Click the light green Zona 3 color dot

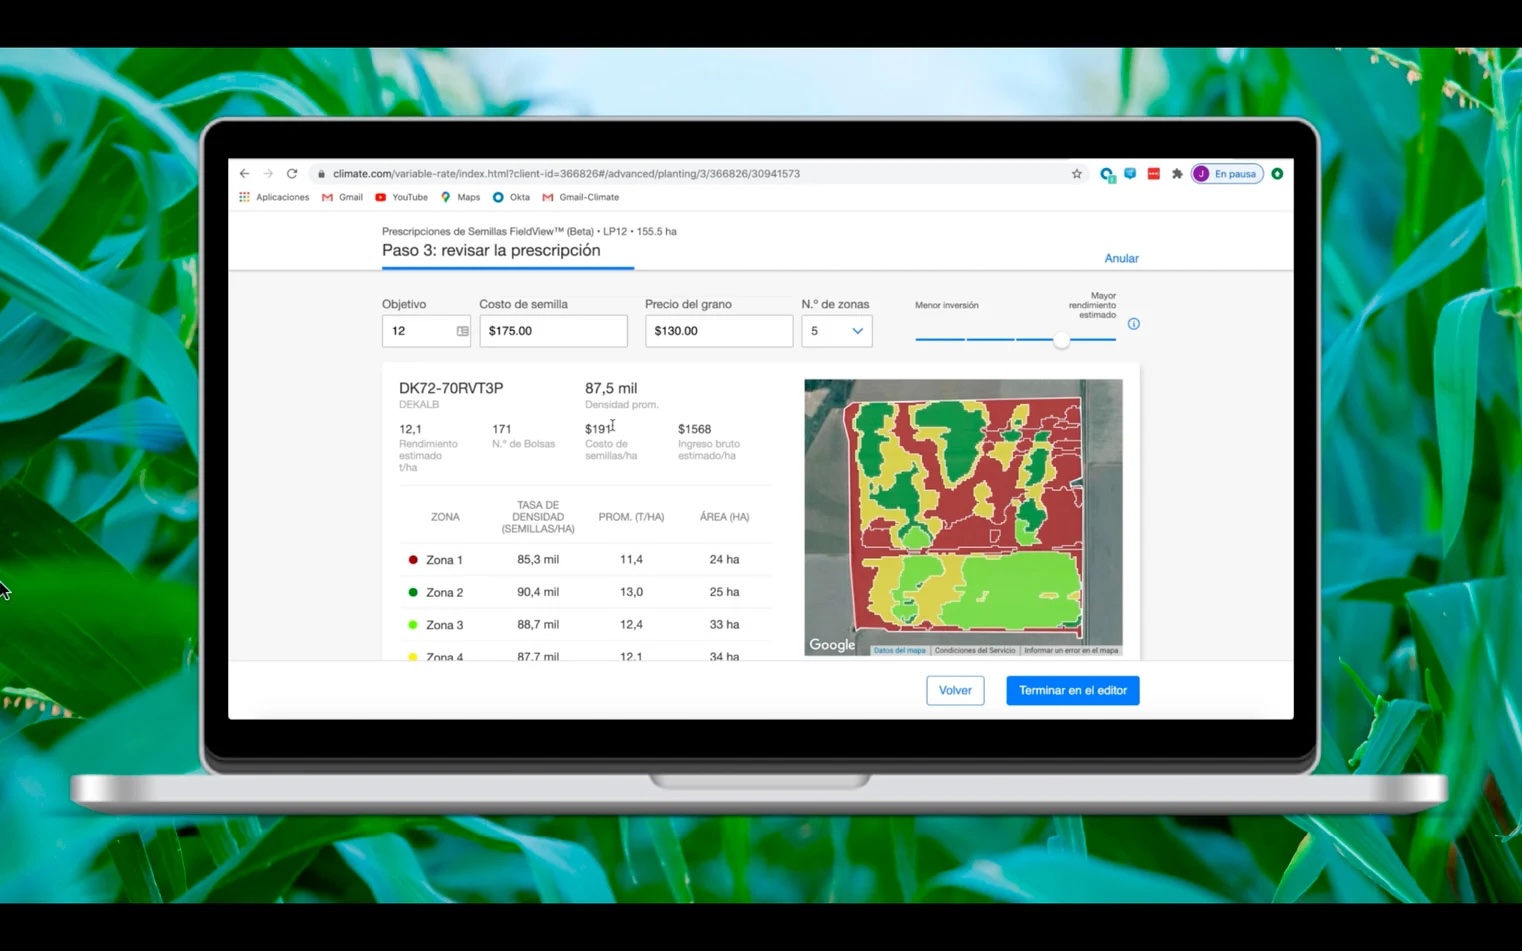(413, 625)
